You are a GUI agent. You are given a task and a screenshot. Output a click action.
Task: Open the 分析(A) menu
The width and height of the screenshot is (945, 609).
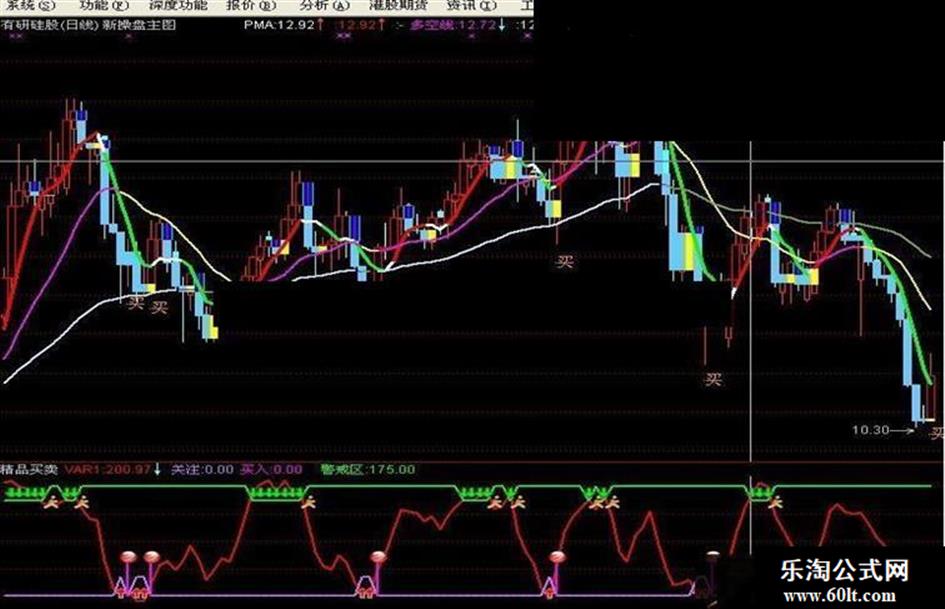click(x=324, y=5)
